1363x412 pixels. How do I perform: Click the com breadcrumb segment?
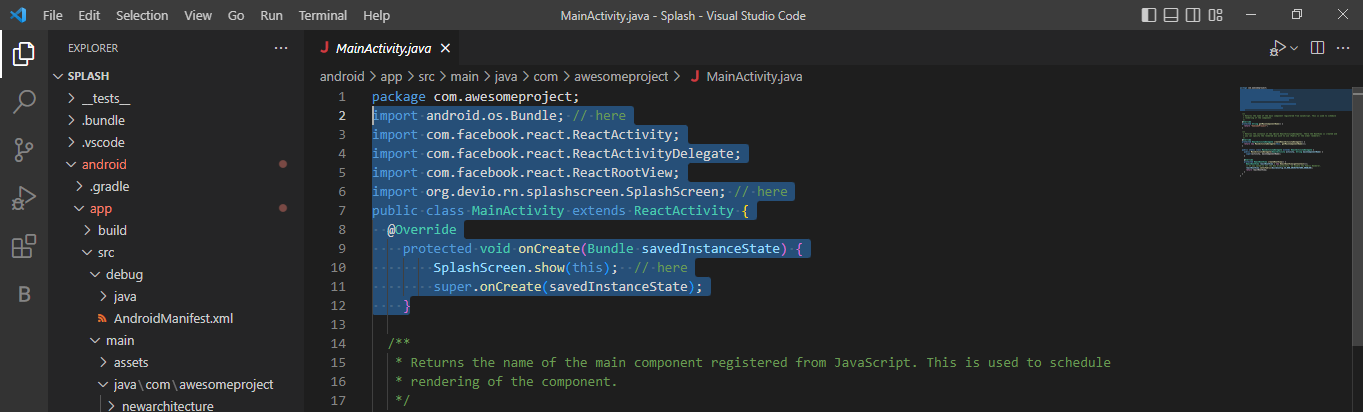tap(545, 76)
